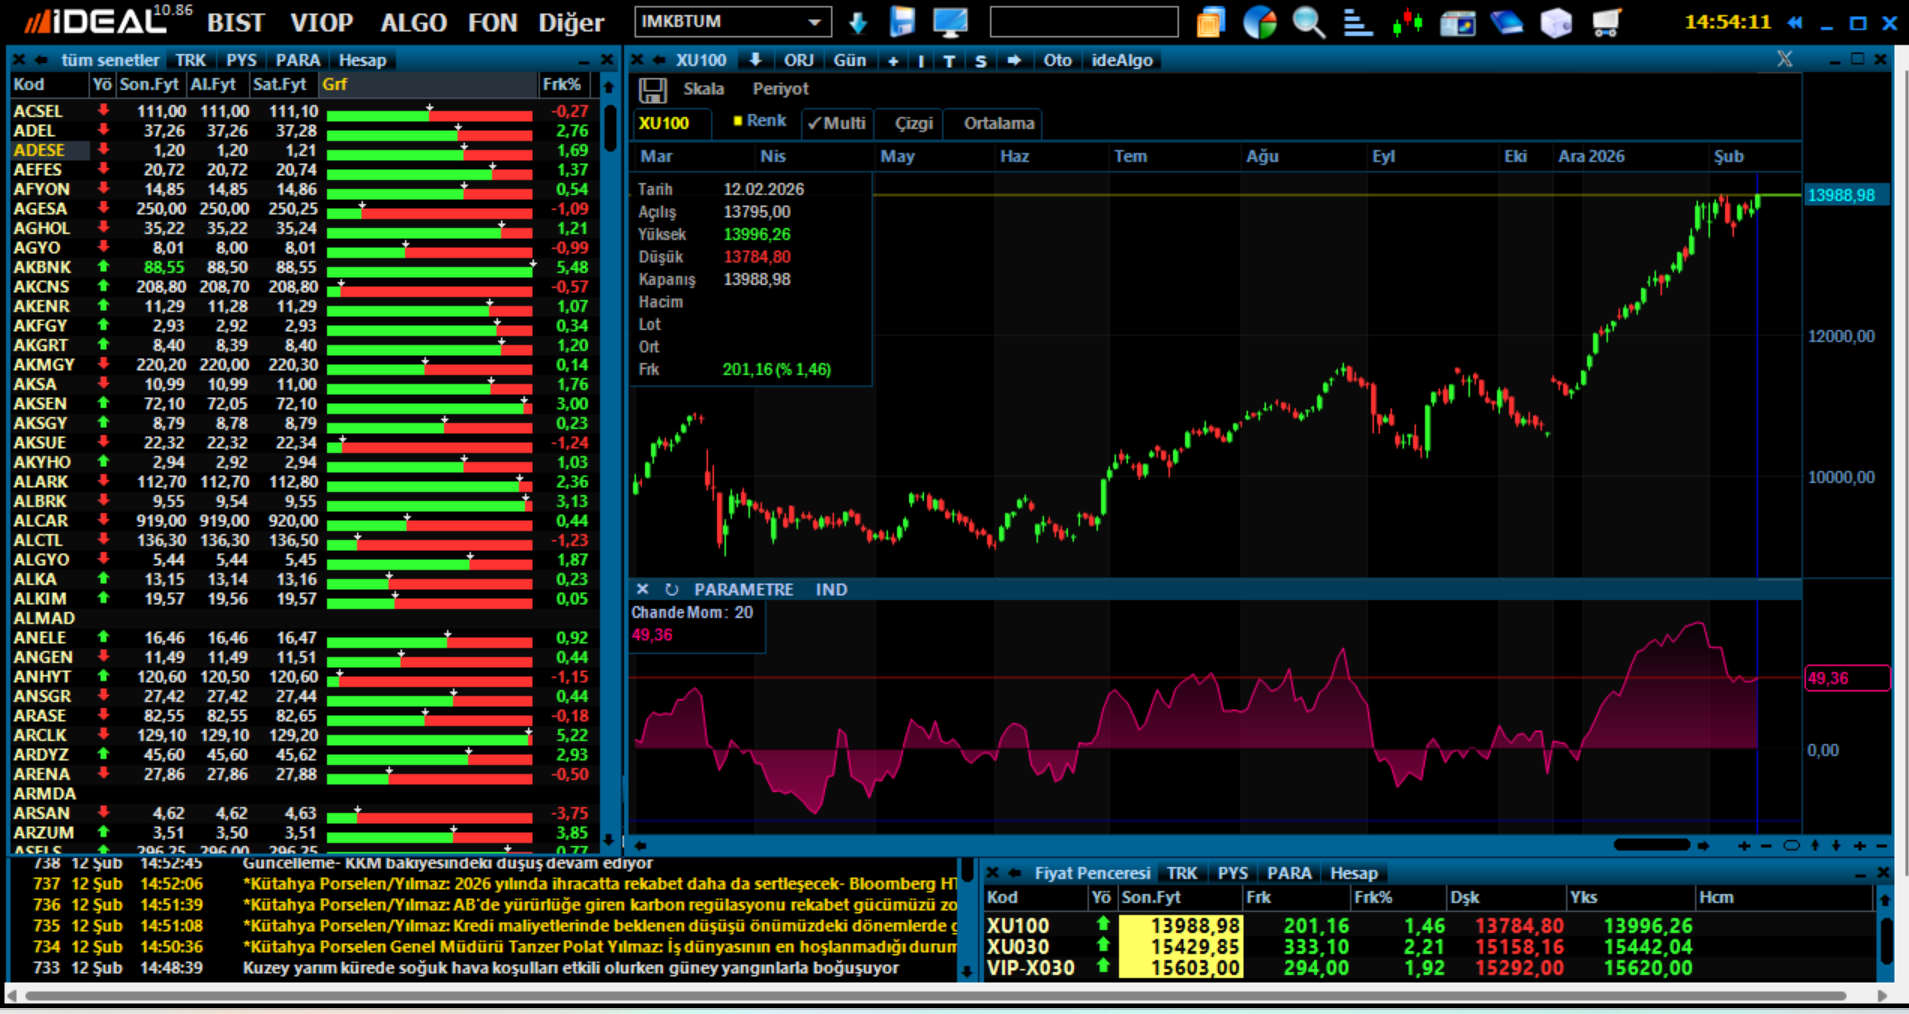The width and height of the screenshot is (1909, 1014).
Task: Click the blue floppy disk save icon
Action: [902, 22]
